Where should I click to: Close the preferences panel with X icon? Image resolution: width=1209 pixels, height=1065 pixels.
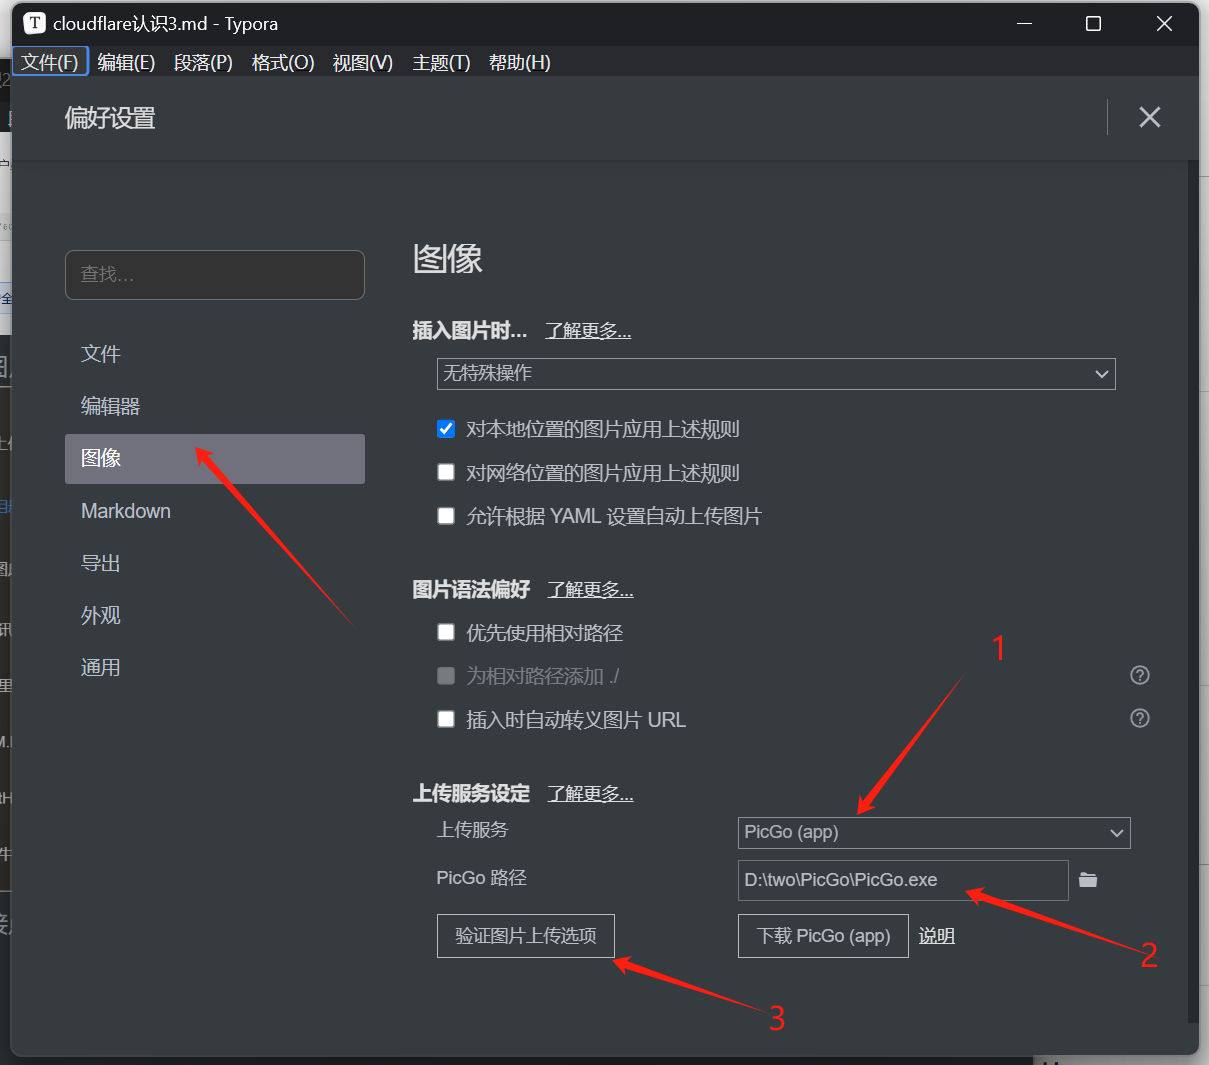(x=1149, y=117)
